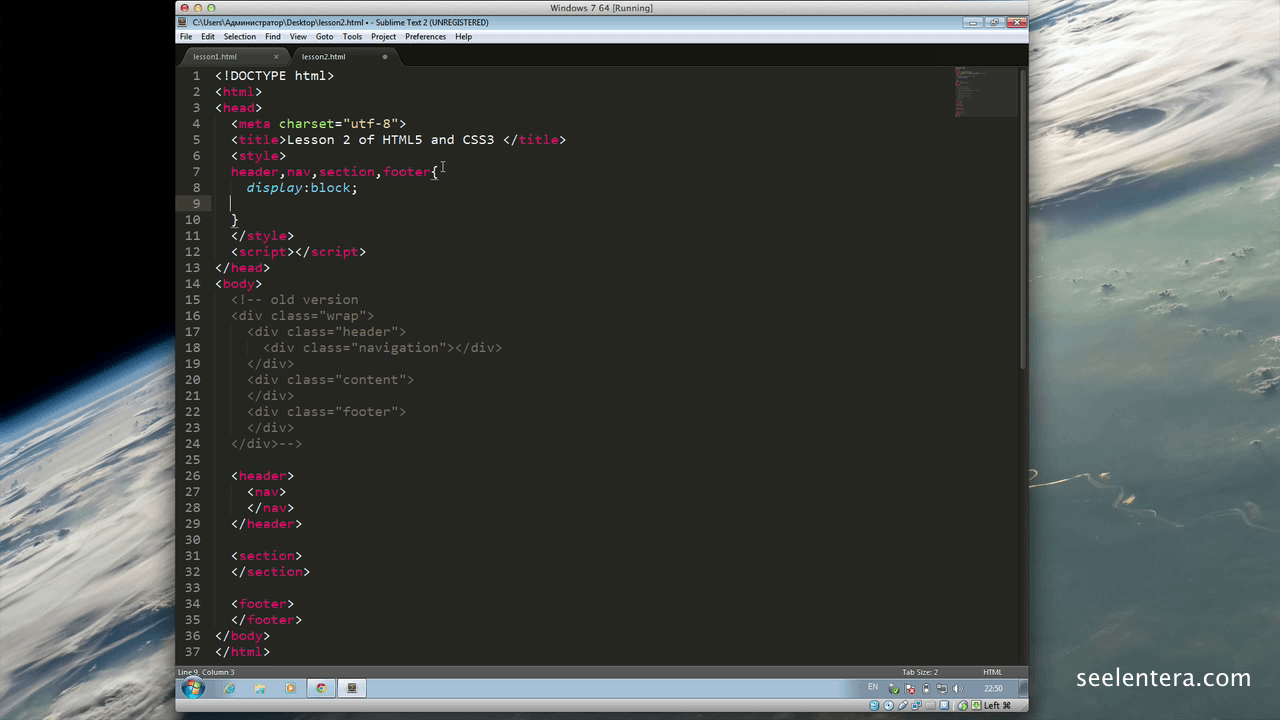Click the Sublime Text taskbar button
Viewport: 1280px width, 720px height.
tap(352, 688)
